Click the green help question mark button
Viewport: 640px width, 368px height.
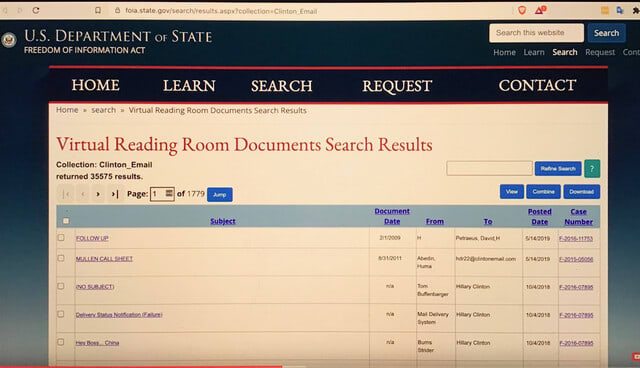click(x=592, y=168)
